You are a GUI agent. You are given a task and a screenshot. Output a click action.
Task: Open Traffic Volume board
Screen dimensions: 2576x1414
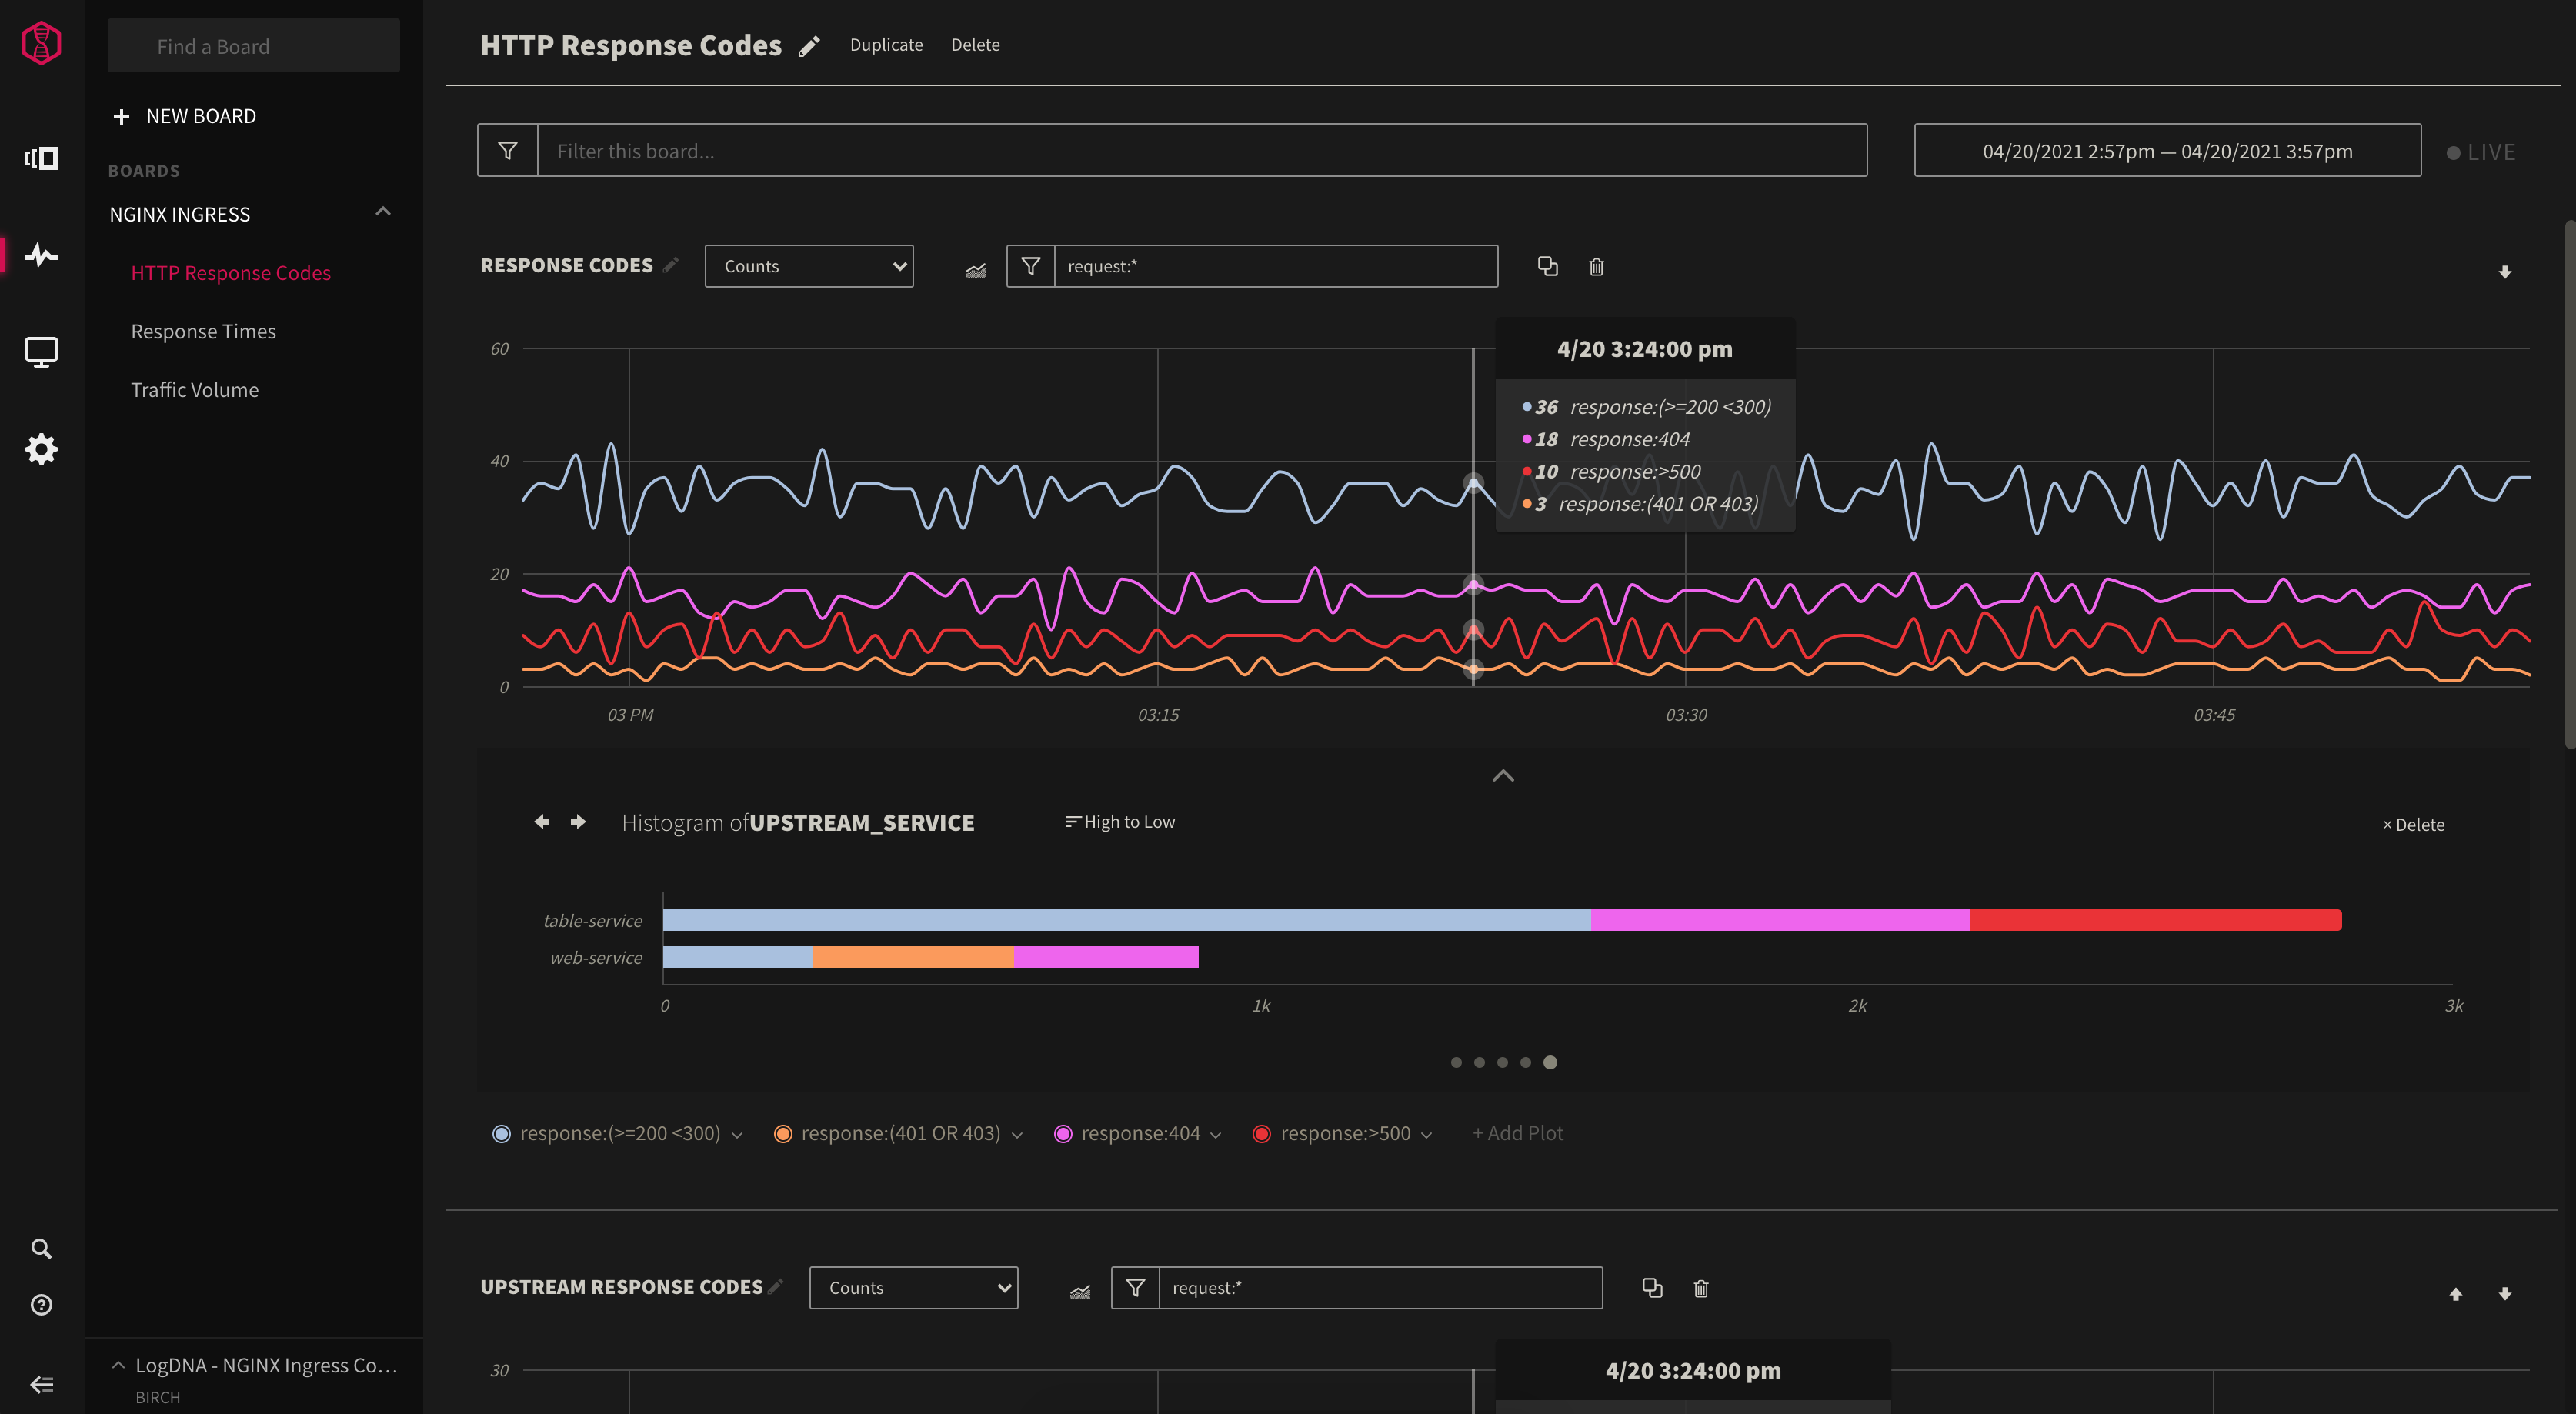[x=194, y=390]
